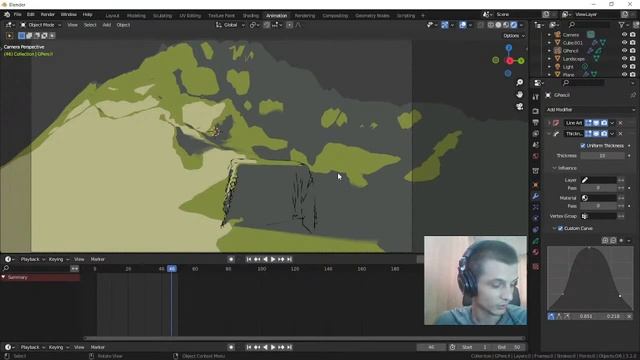Image resolution: width=640 pixels, height=360 pixels.
Task: Hide Camera with its eye icon
Action: point(624,35)
